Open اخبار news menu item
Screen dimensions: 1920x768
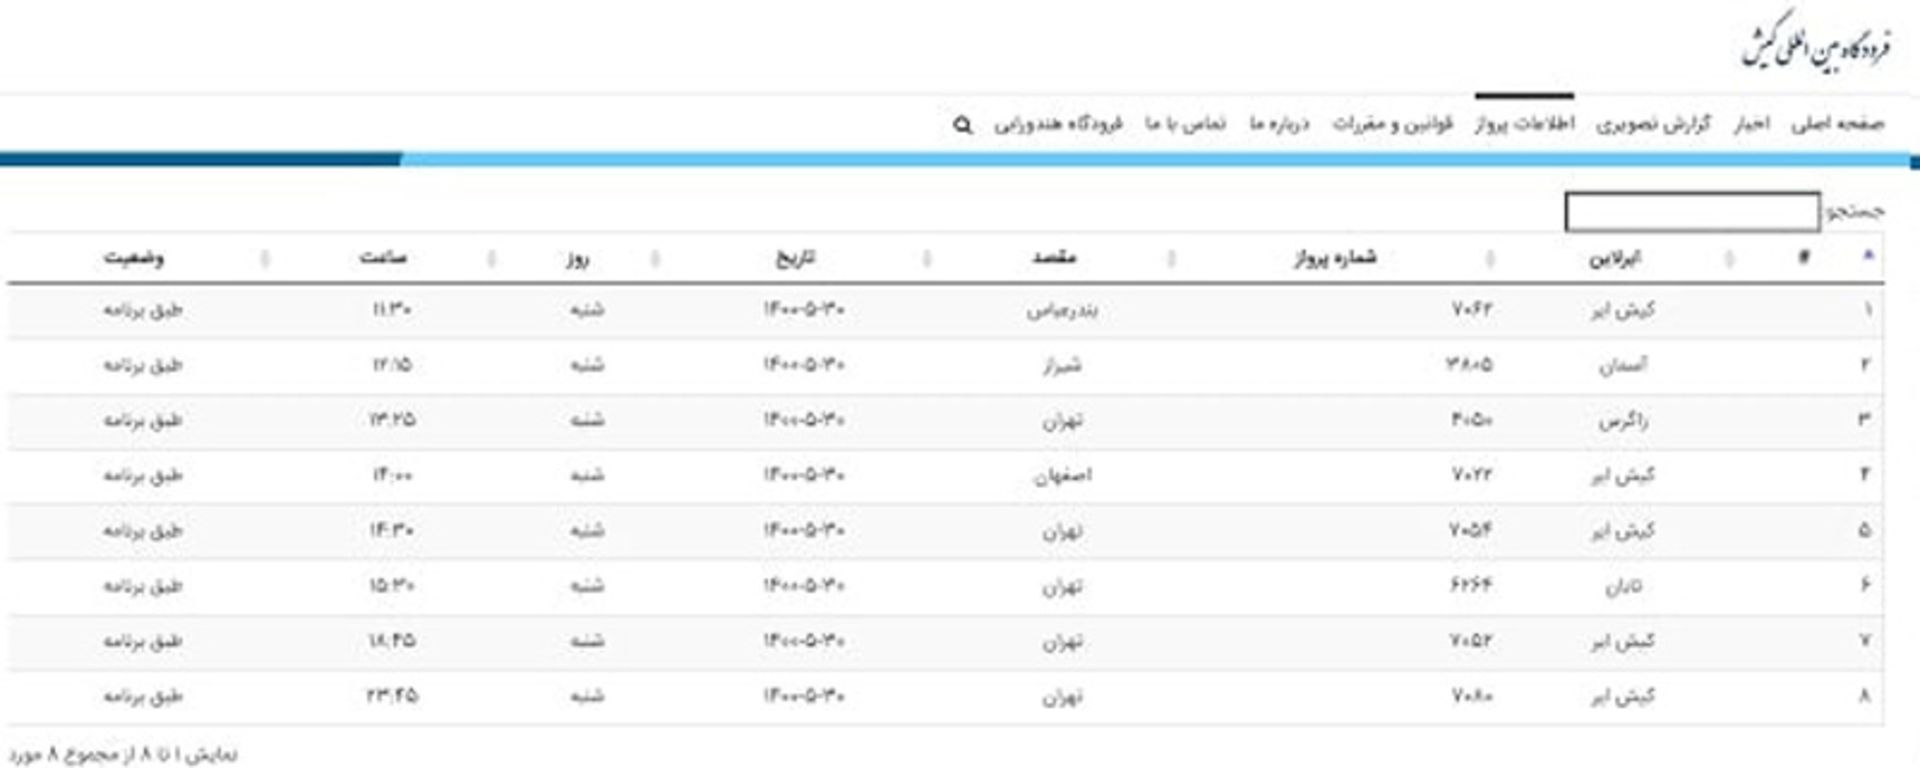[1752, 124]
